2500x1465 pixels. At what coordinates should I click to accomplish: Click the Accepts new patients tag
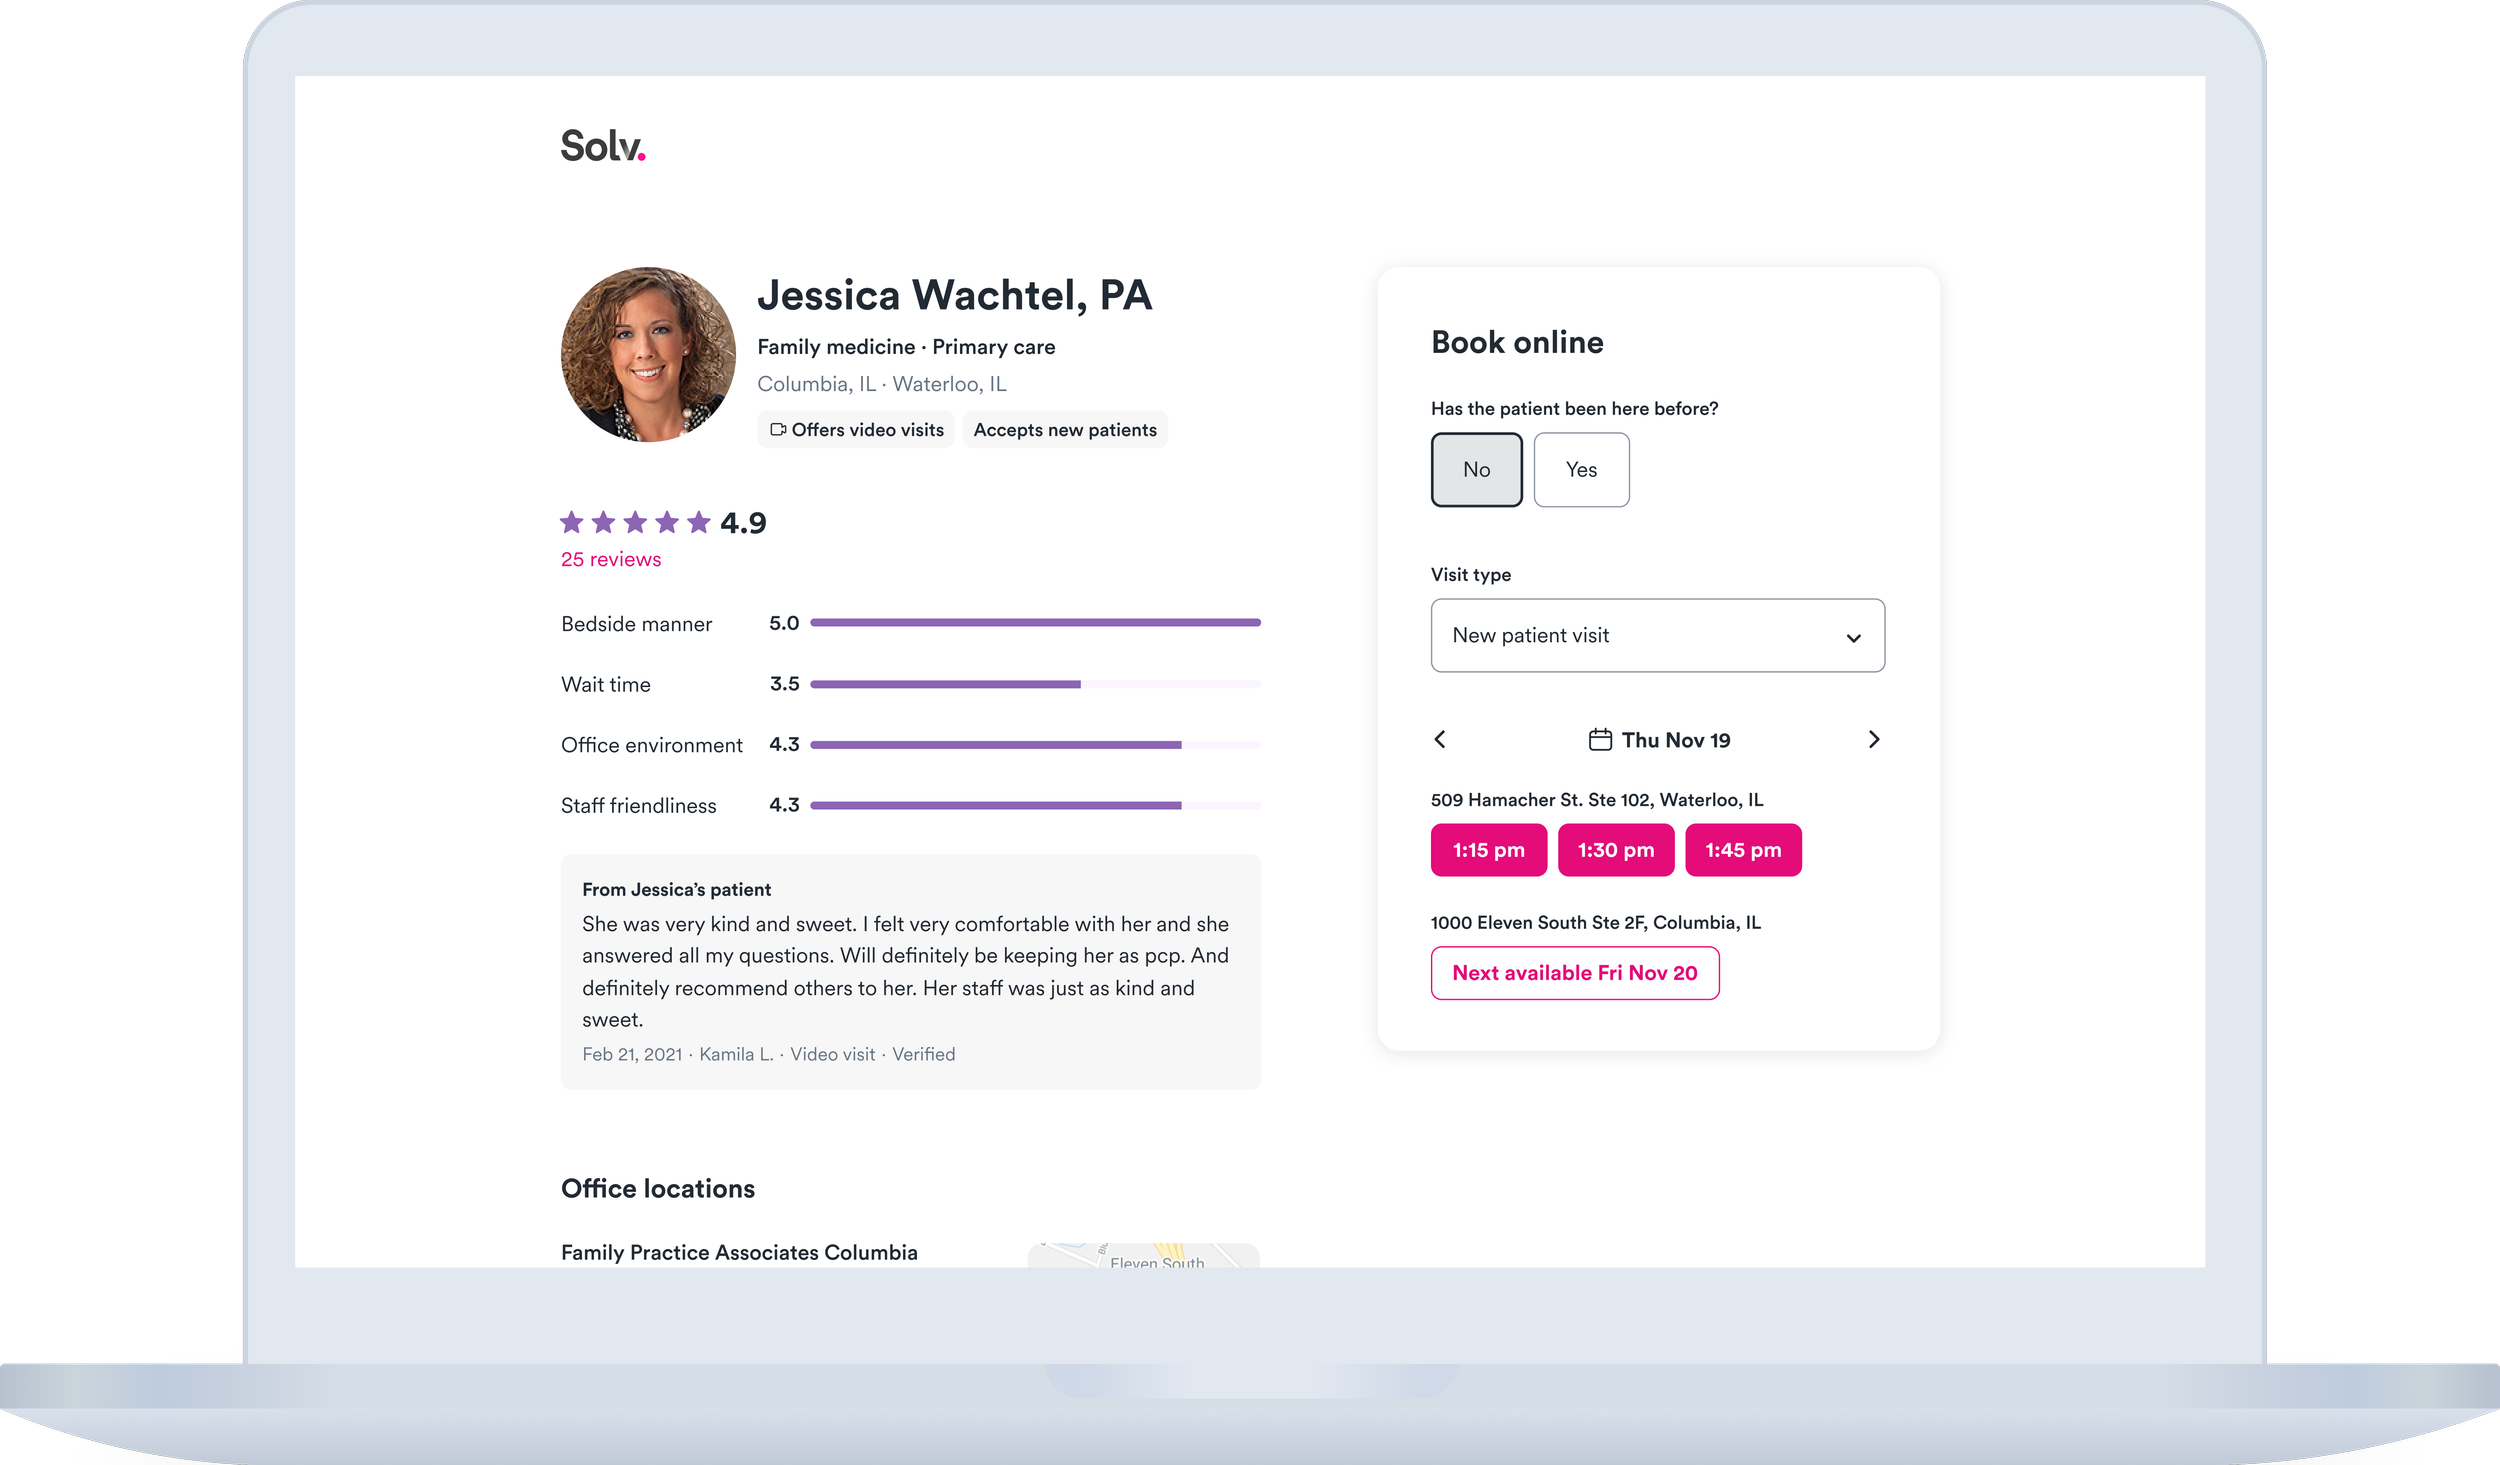tap(1064, 430)
